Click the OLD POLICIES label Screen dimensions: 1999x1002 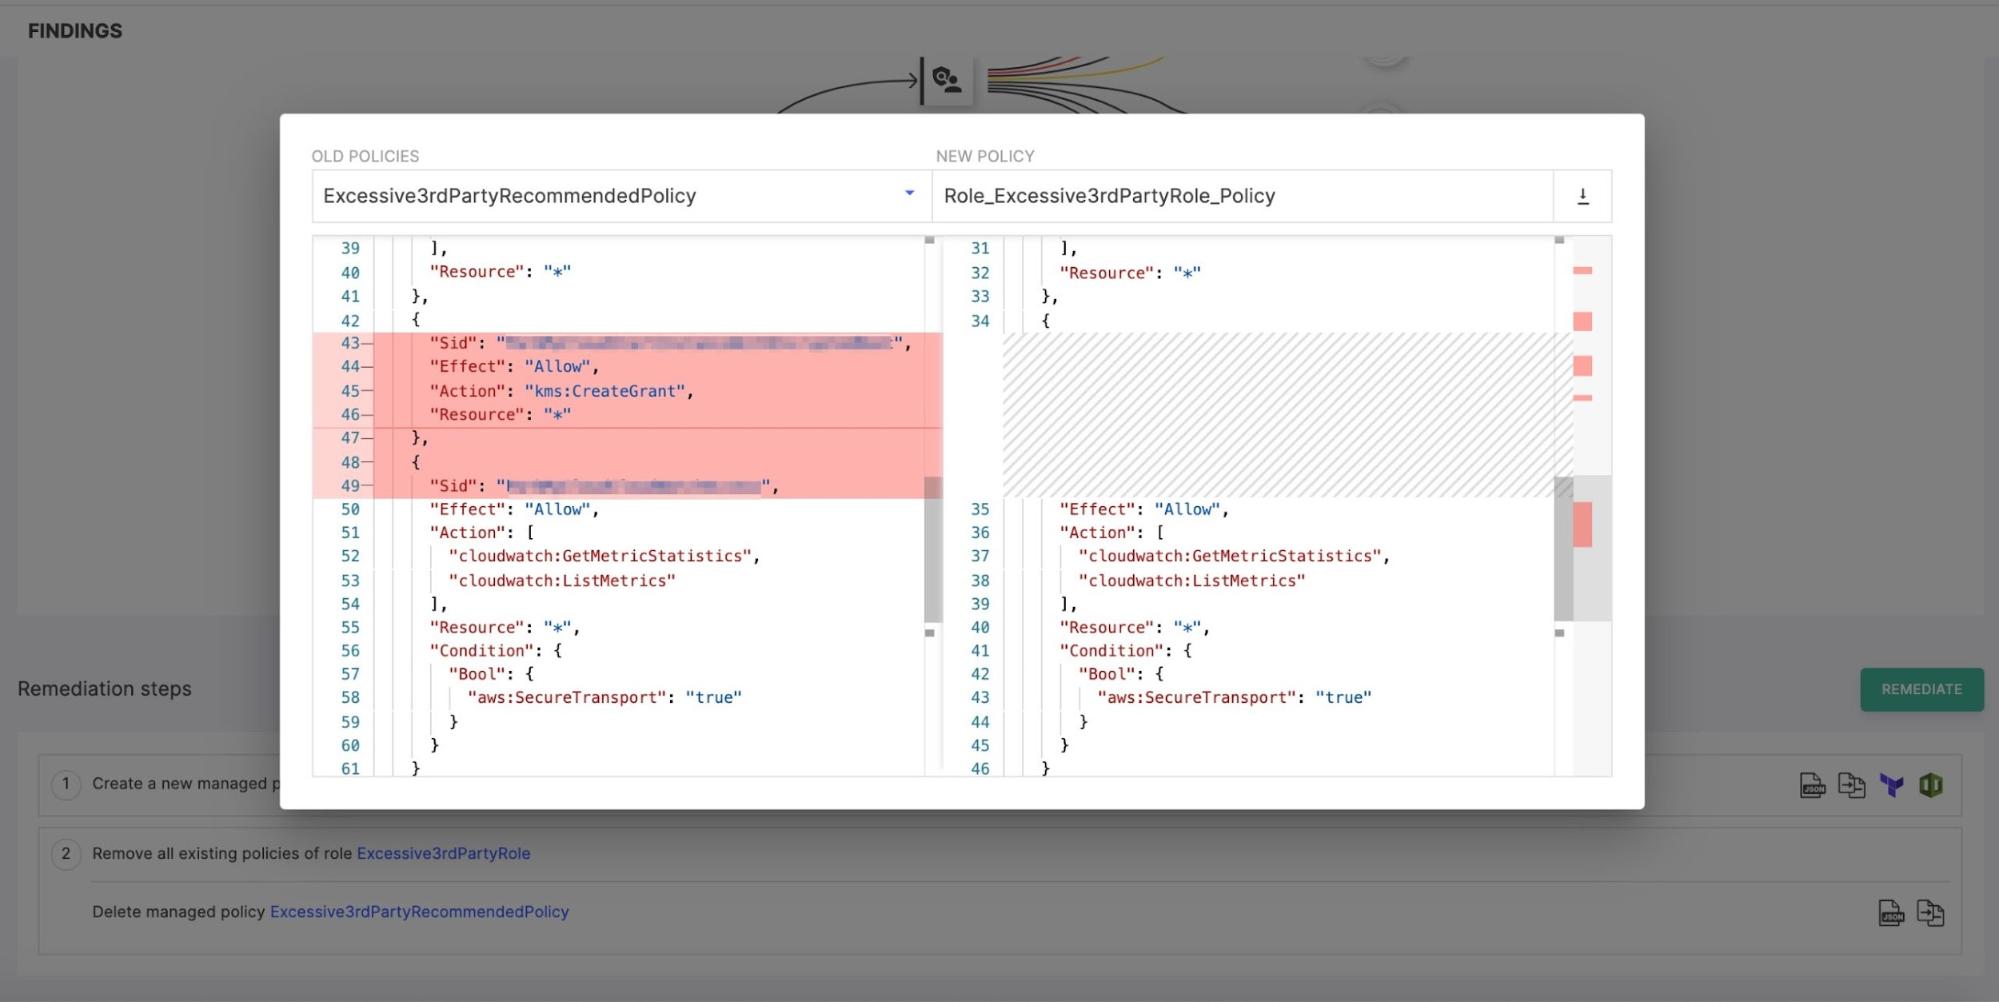[365, 156]
